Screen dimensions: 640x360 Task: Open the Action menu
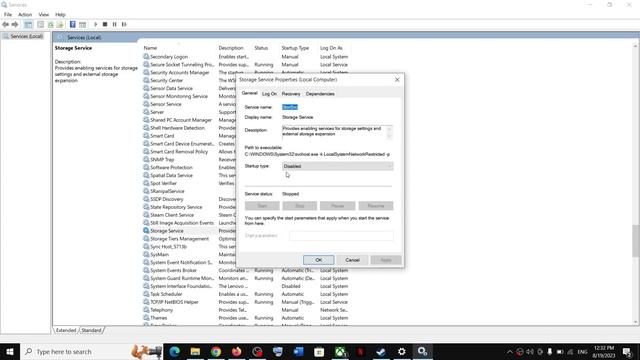click(25, 14)
